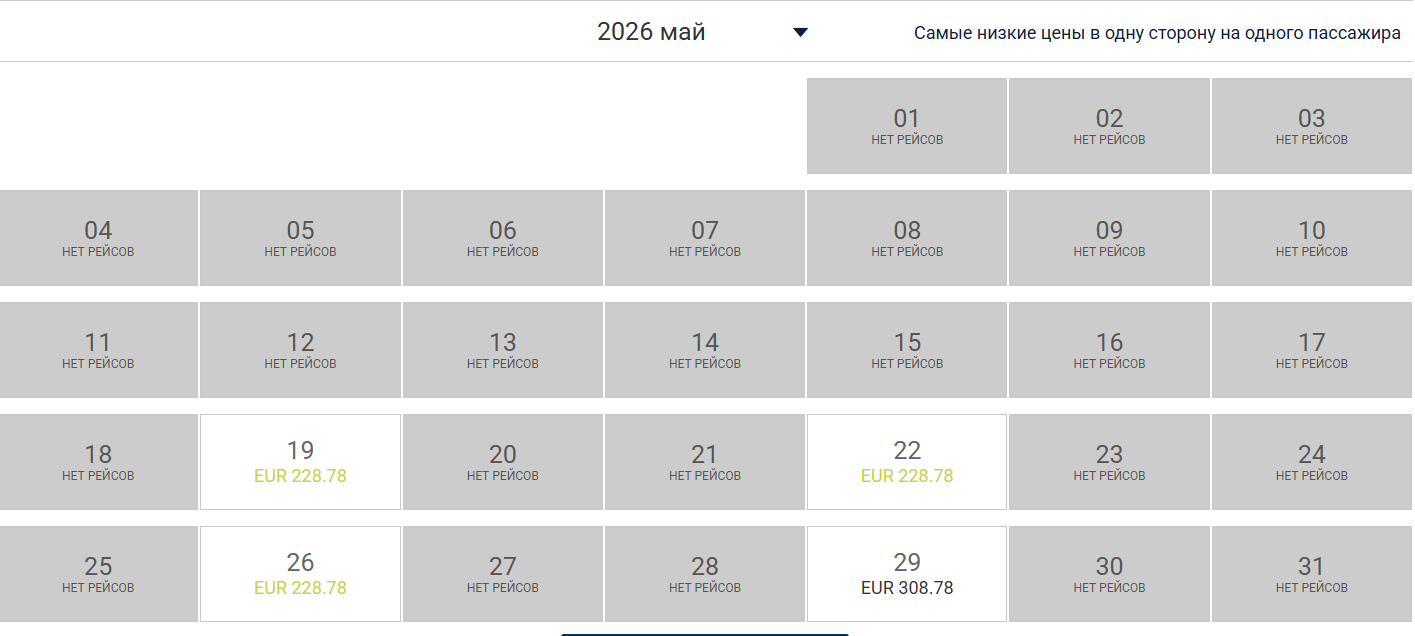Image resolution: width=1415 pixels, height=636 pixels.
Task: Click day 04 in the calendar
Action: (98, 238)
